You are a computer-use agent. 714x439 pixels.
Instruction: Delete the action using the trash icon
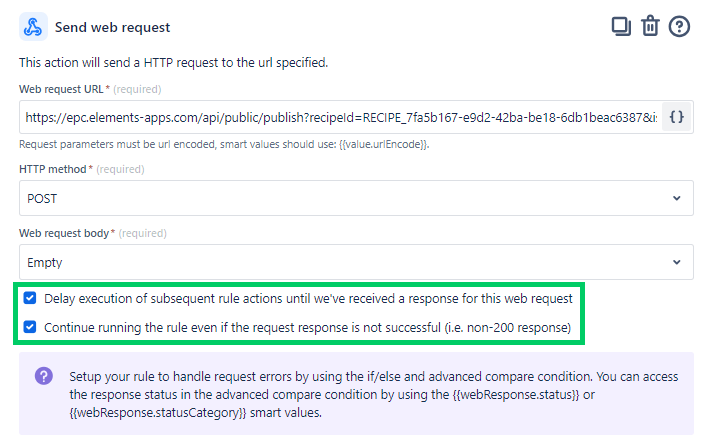coord(650,26)
